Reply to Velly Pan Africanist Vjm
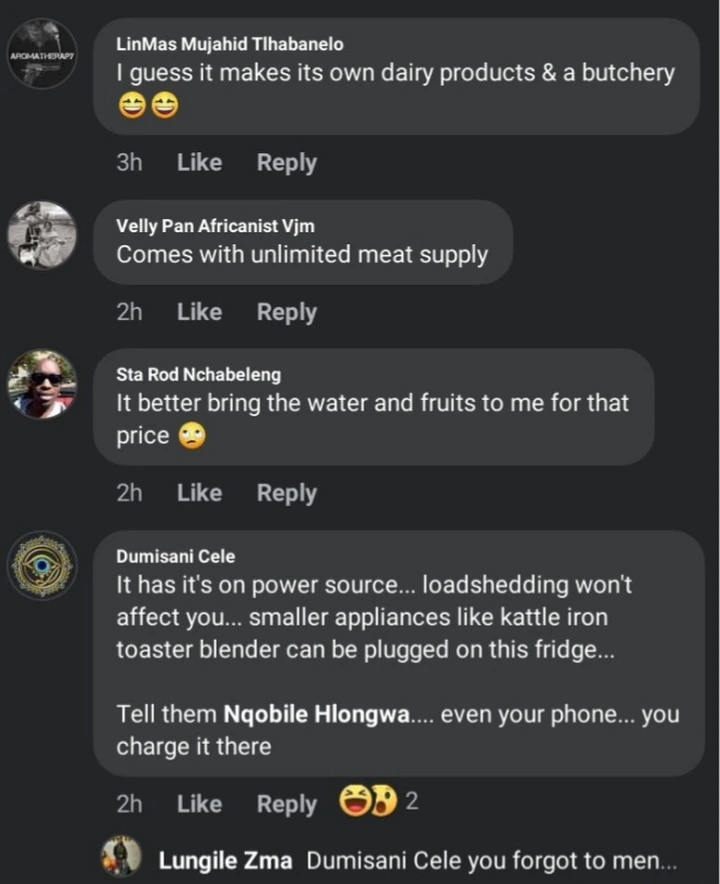720x884 pixels. [x=287, y=312]
